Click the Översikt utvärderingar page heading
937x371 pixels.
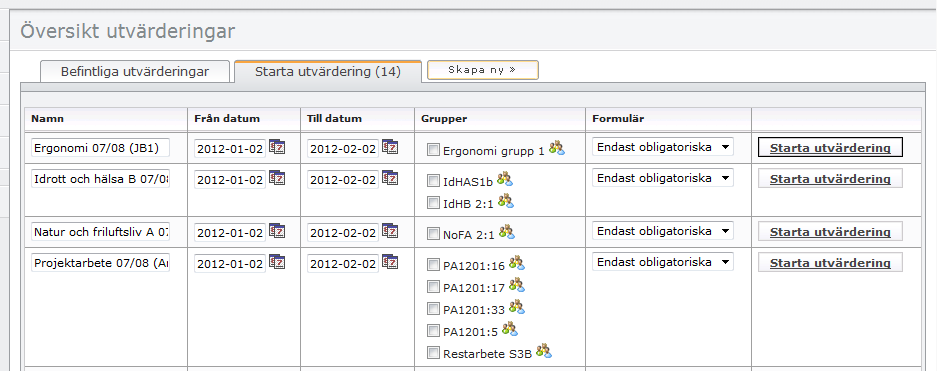(x=128, y=32)
